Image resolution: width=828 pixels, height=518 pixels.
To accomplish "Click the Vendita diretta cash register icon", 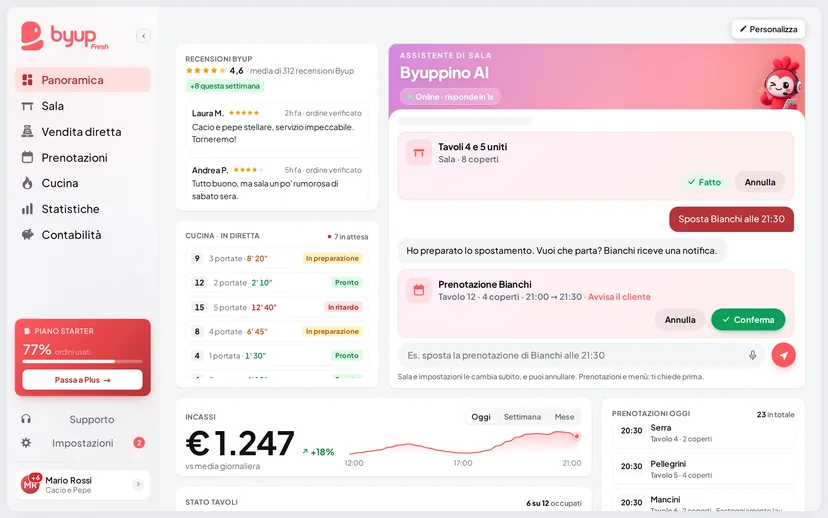I will (x=27, y=131).
